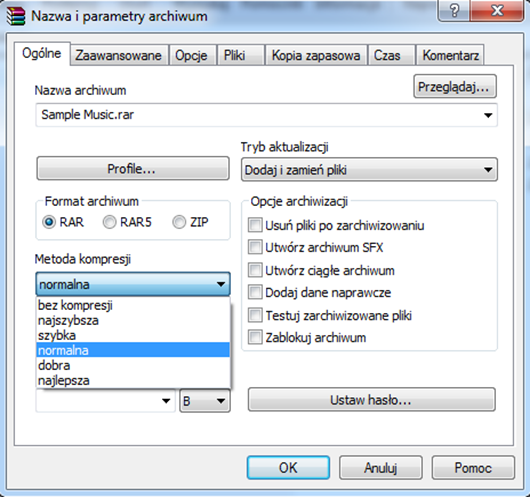Open the Profile... button
Screen dimensions: 530x497
click(x=133, y=168)
